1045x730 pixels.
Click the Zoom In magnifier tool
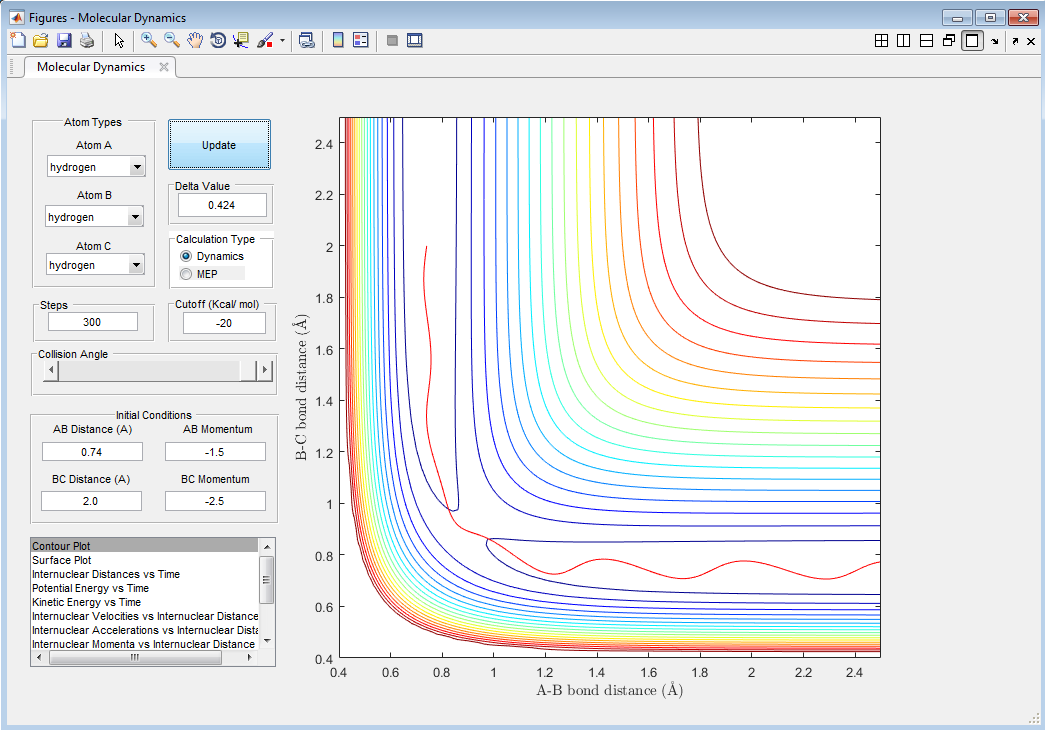tap(149, 40)
